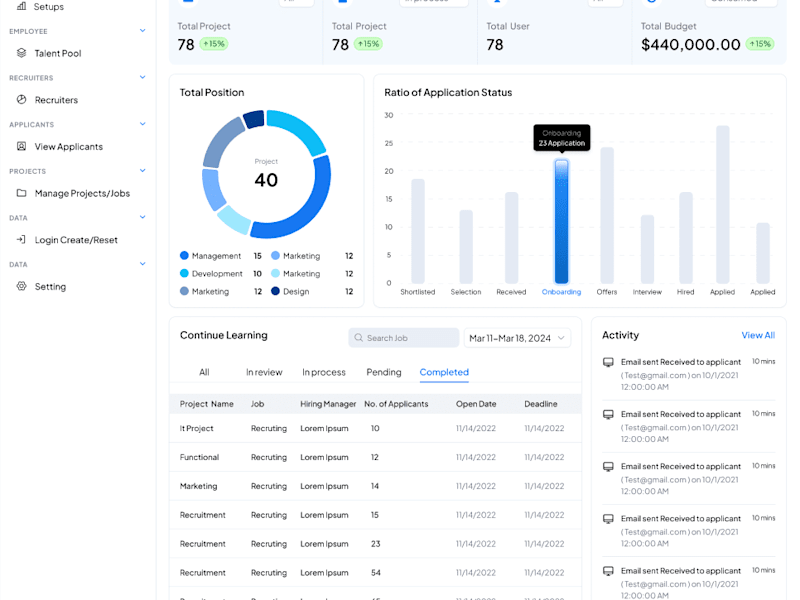Click the Deadline column header

(x=541, y=404)
